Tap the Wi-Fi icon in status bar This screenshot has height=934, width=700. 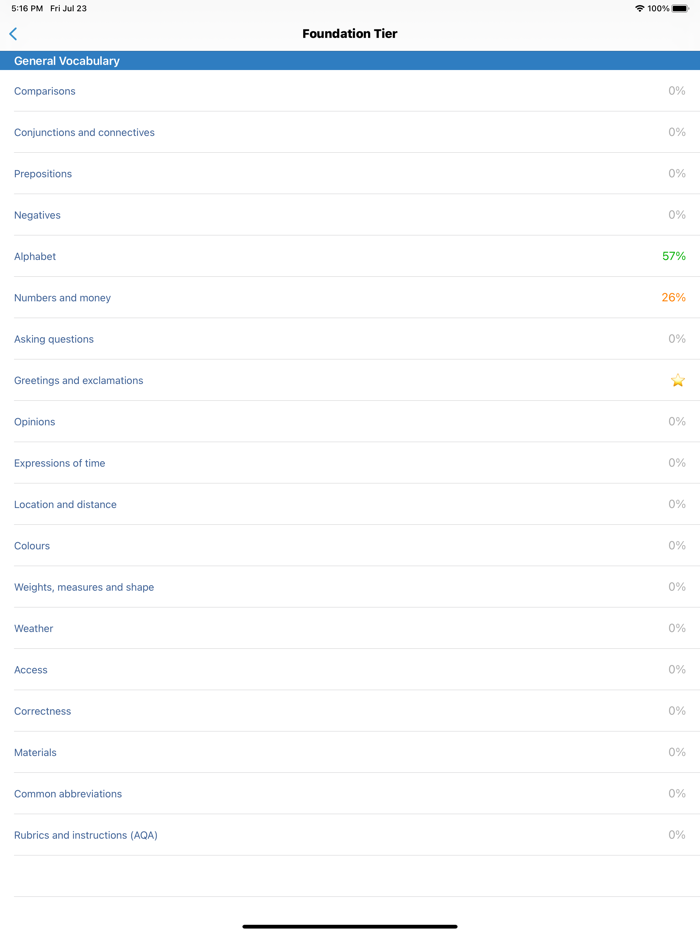[638, 7]
